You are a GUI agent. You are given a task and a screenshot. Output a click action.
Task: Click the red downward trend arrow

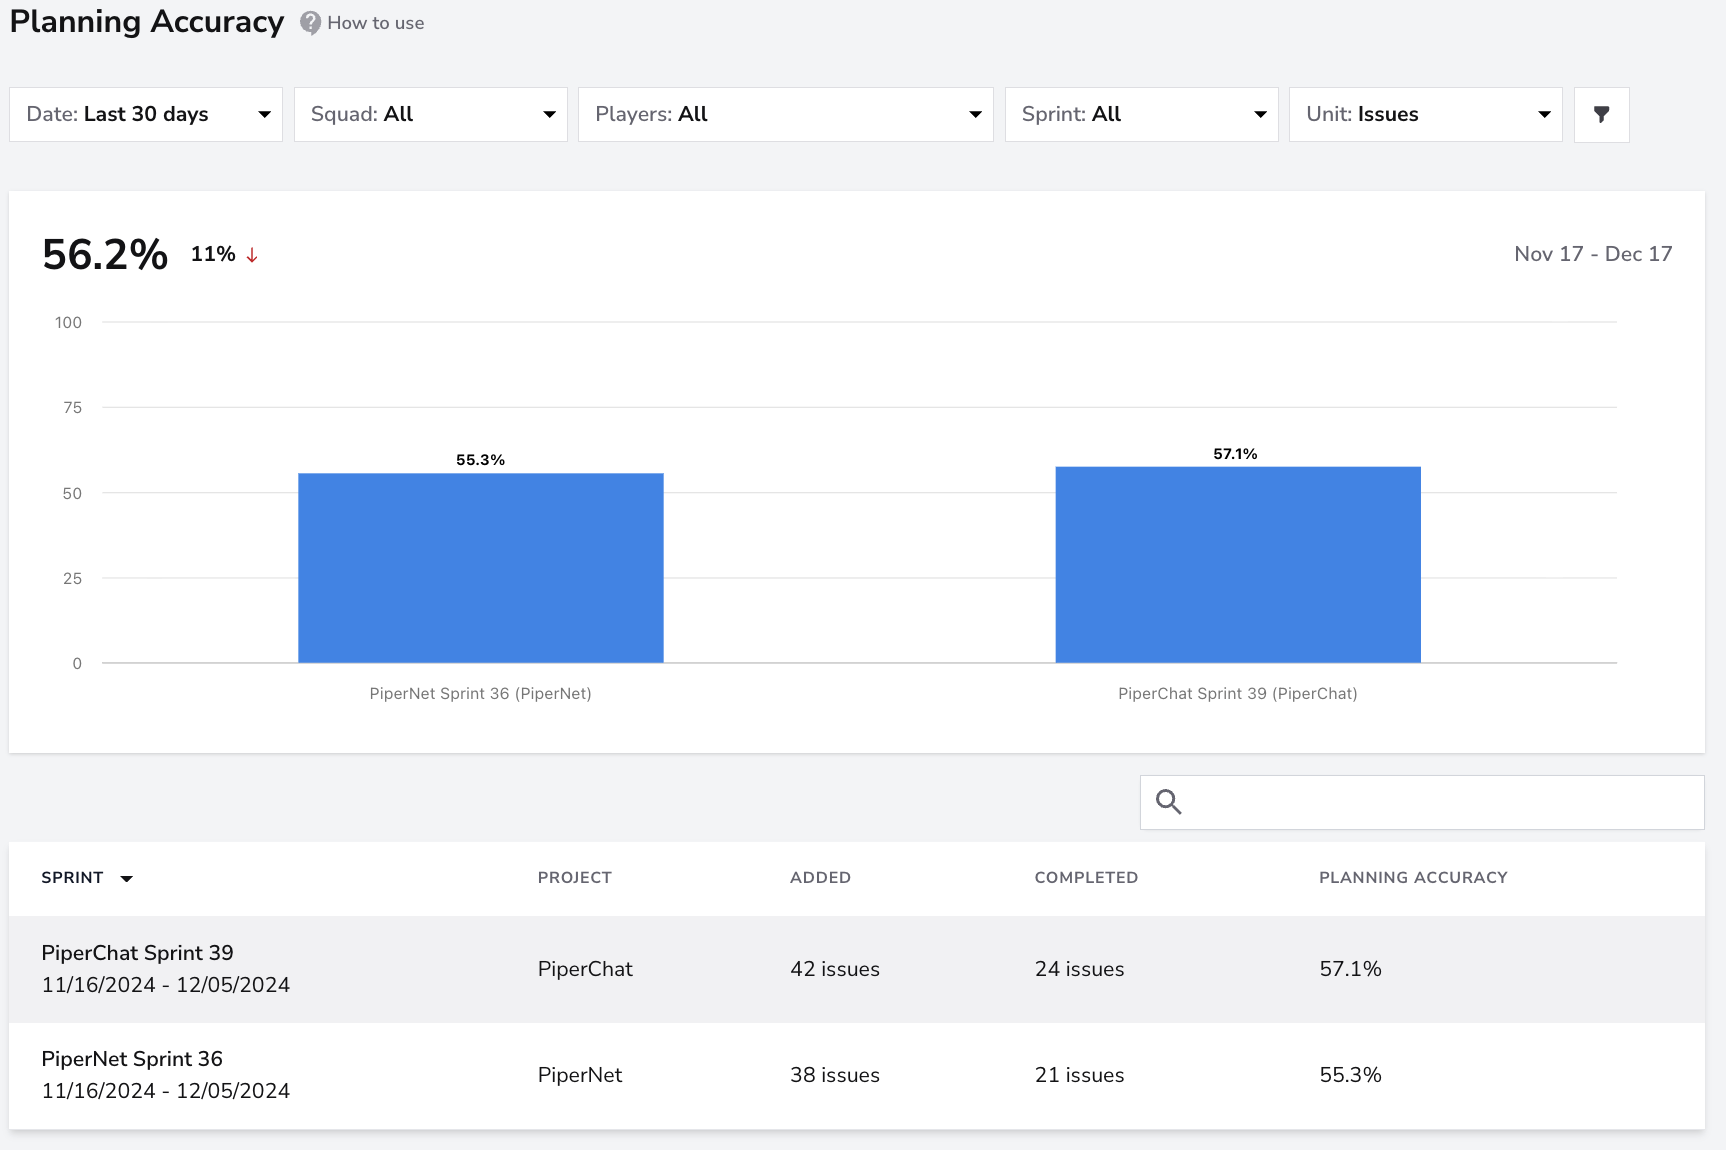252,255
